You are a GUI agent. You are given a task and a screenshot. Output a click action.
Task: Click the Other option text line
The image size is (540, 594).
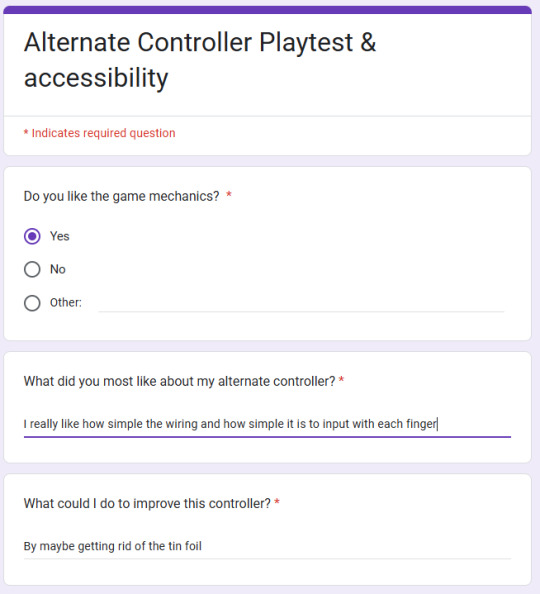click(301, 303)
